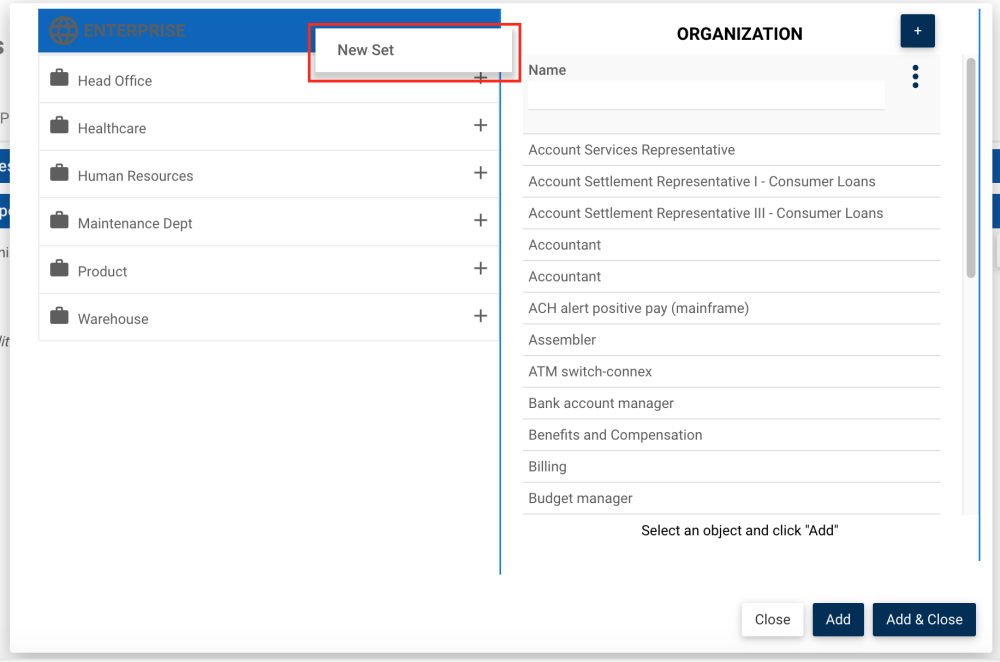This screenshot has width=1000, height=662.
Task: Click the Name filter input field
Action: (x=706, y=95)
